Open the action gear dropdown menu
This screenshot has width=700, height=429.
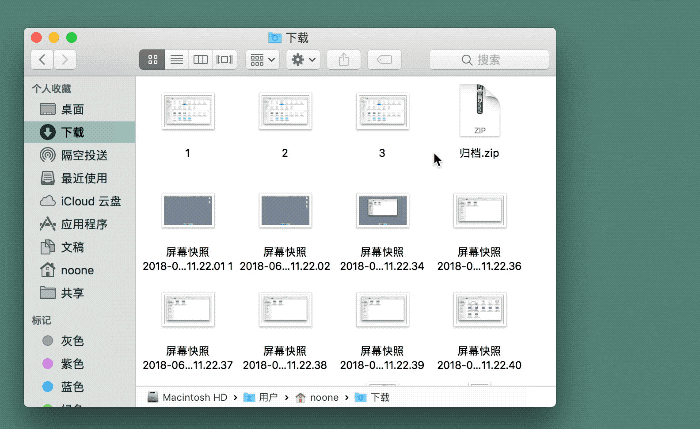tap(303, 60)
